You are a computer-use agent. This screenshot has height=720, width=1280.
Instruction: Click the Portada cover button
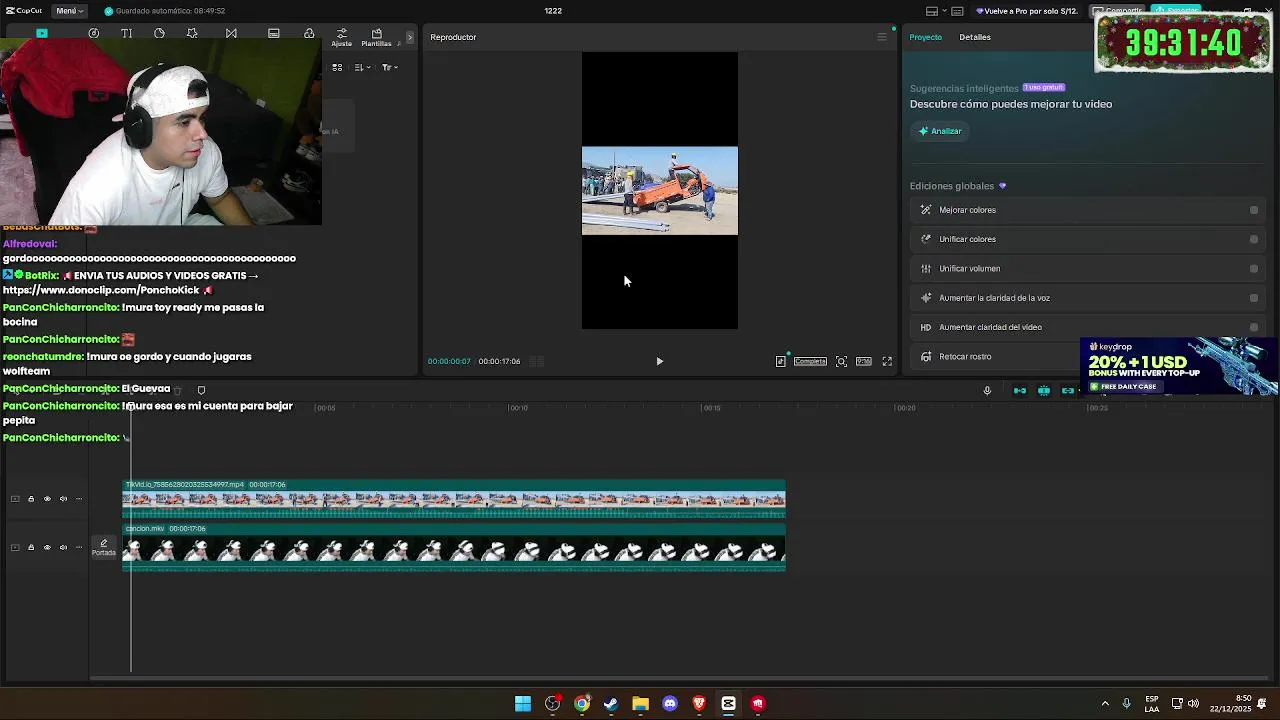[x=103, y=547]
